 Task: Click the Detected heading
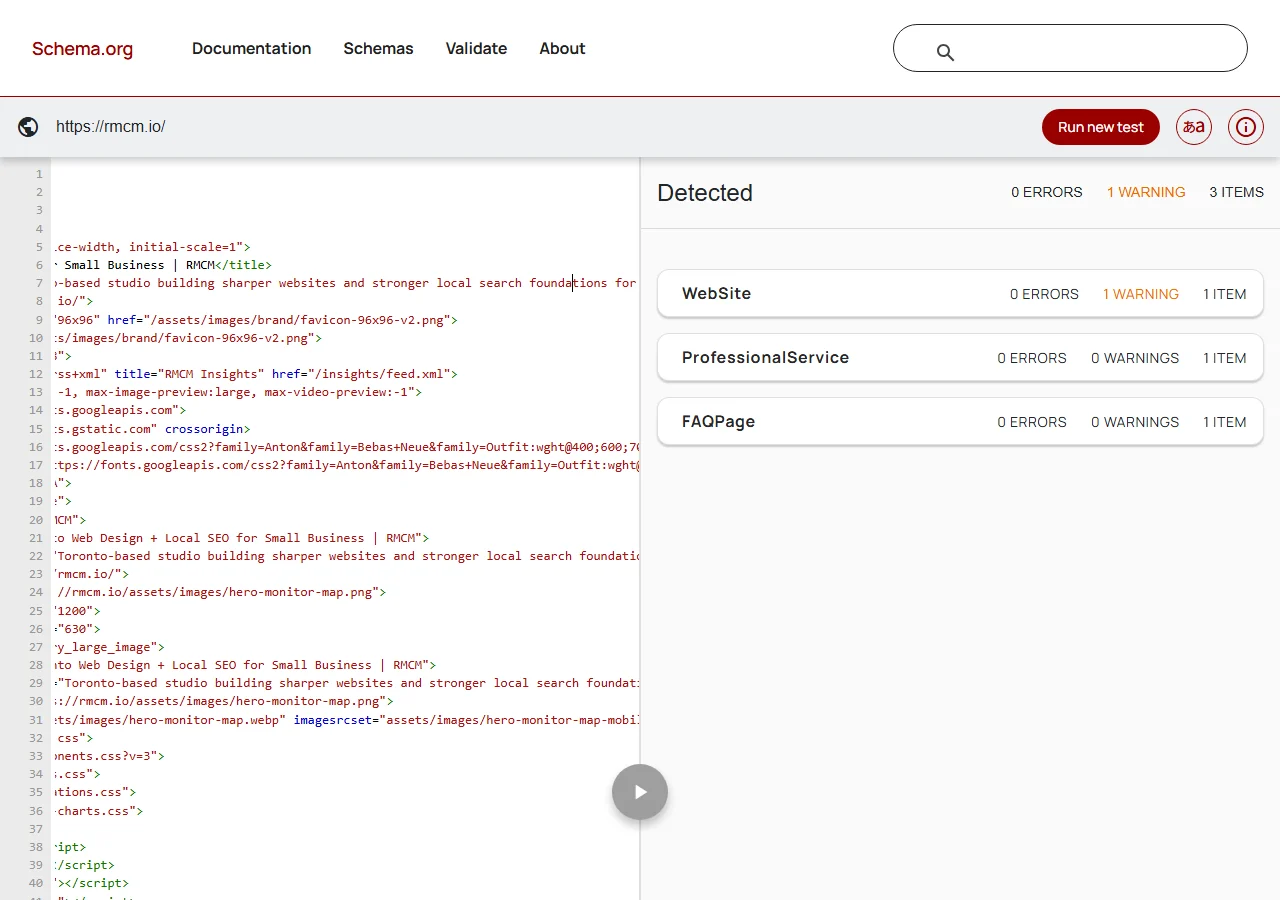[x=705, y=193]
